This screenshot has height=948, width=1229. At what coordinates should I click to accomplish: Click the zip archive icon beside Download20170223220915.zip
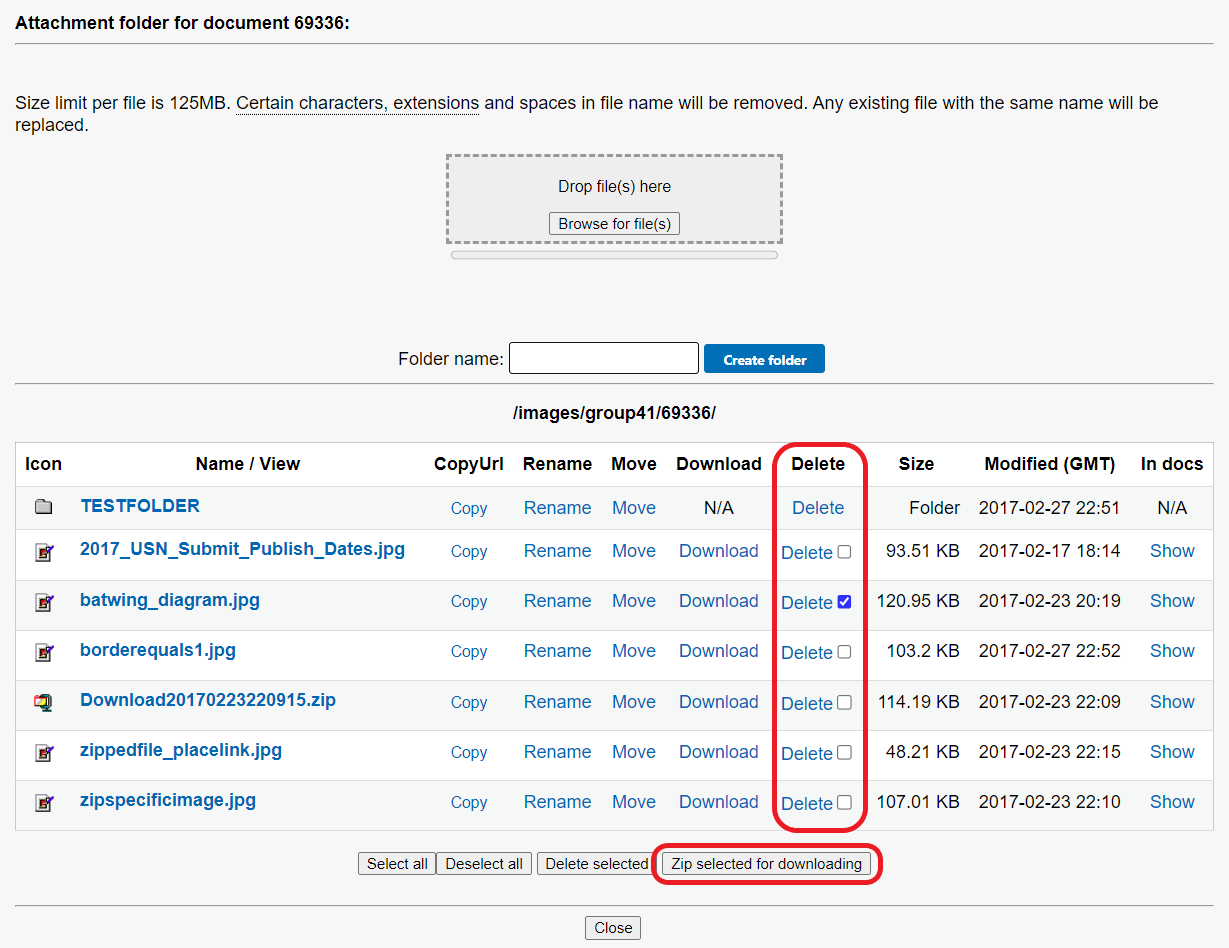pos(43,703)
